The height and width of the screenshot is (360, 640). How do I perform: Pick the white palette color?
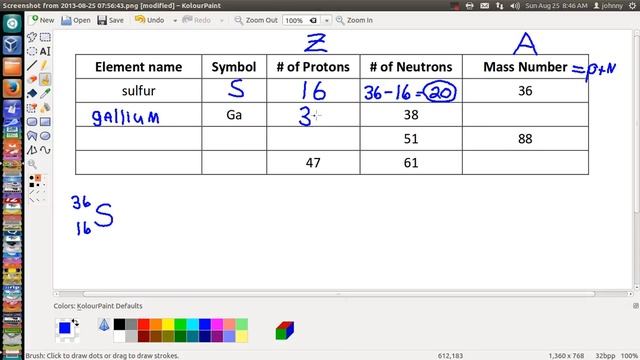coord(119,336)
